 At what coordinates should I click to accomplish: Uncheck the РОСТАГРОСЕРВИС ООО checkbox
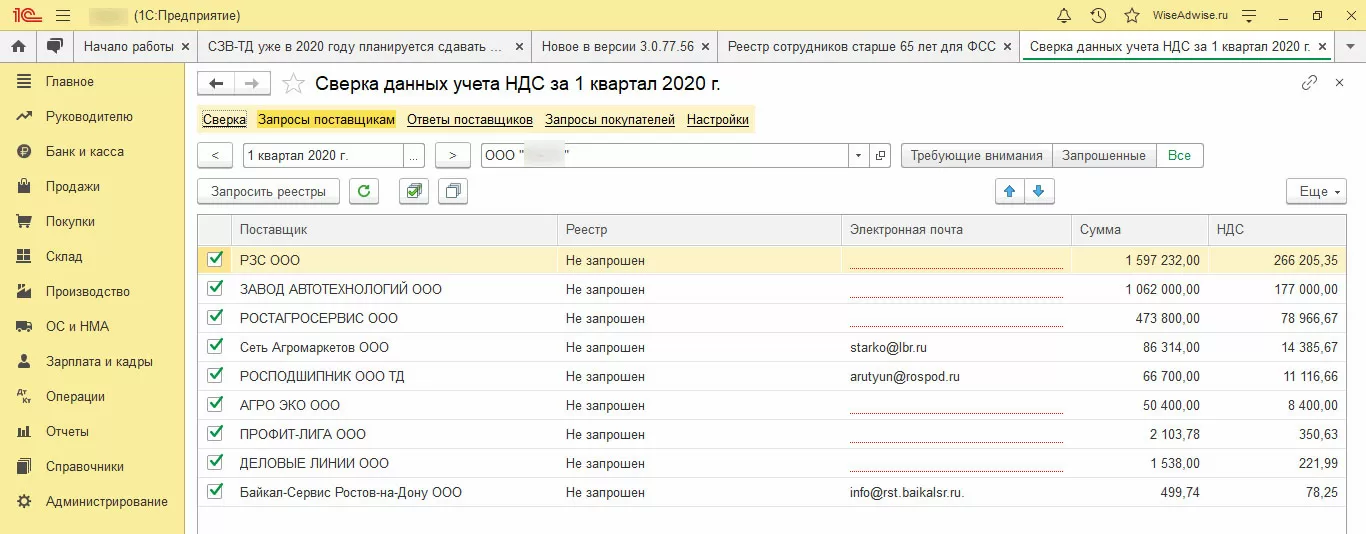(214, 318)
